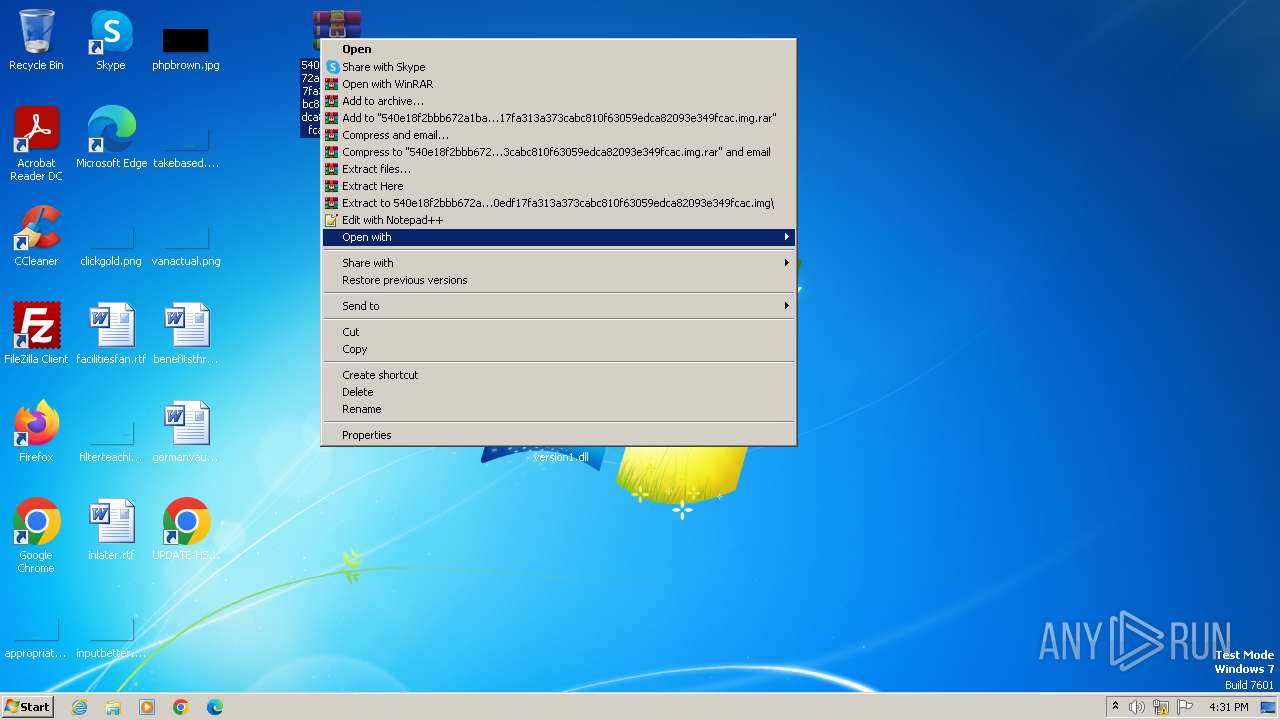Choose Edit with Notepad++
1280x720 pixels.
(x=558, y=220)
